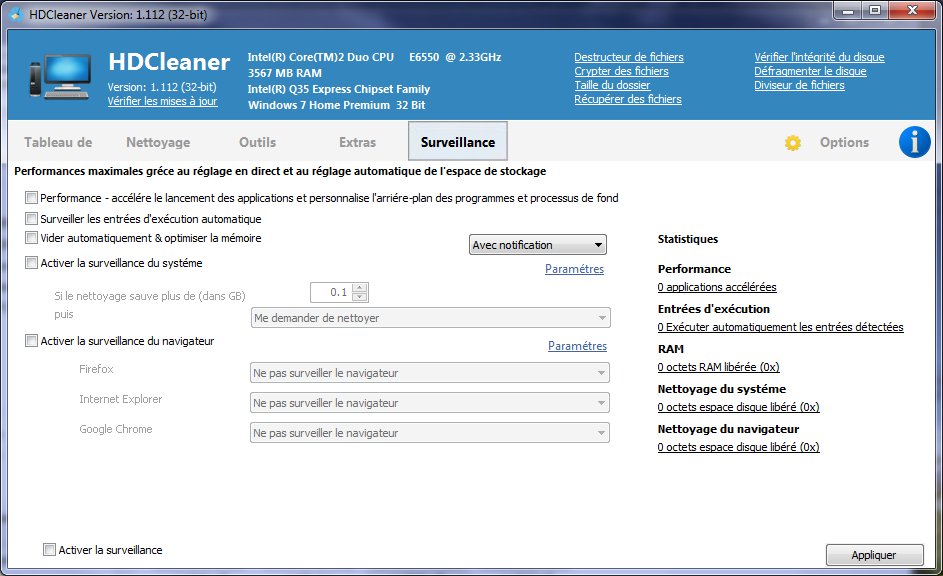This screenshot has height=576, width=943.
Task: Select the Extras tab
Action: pos(357,142)
